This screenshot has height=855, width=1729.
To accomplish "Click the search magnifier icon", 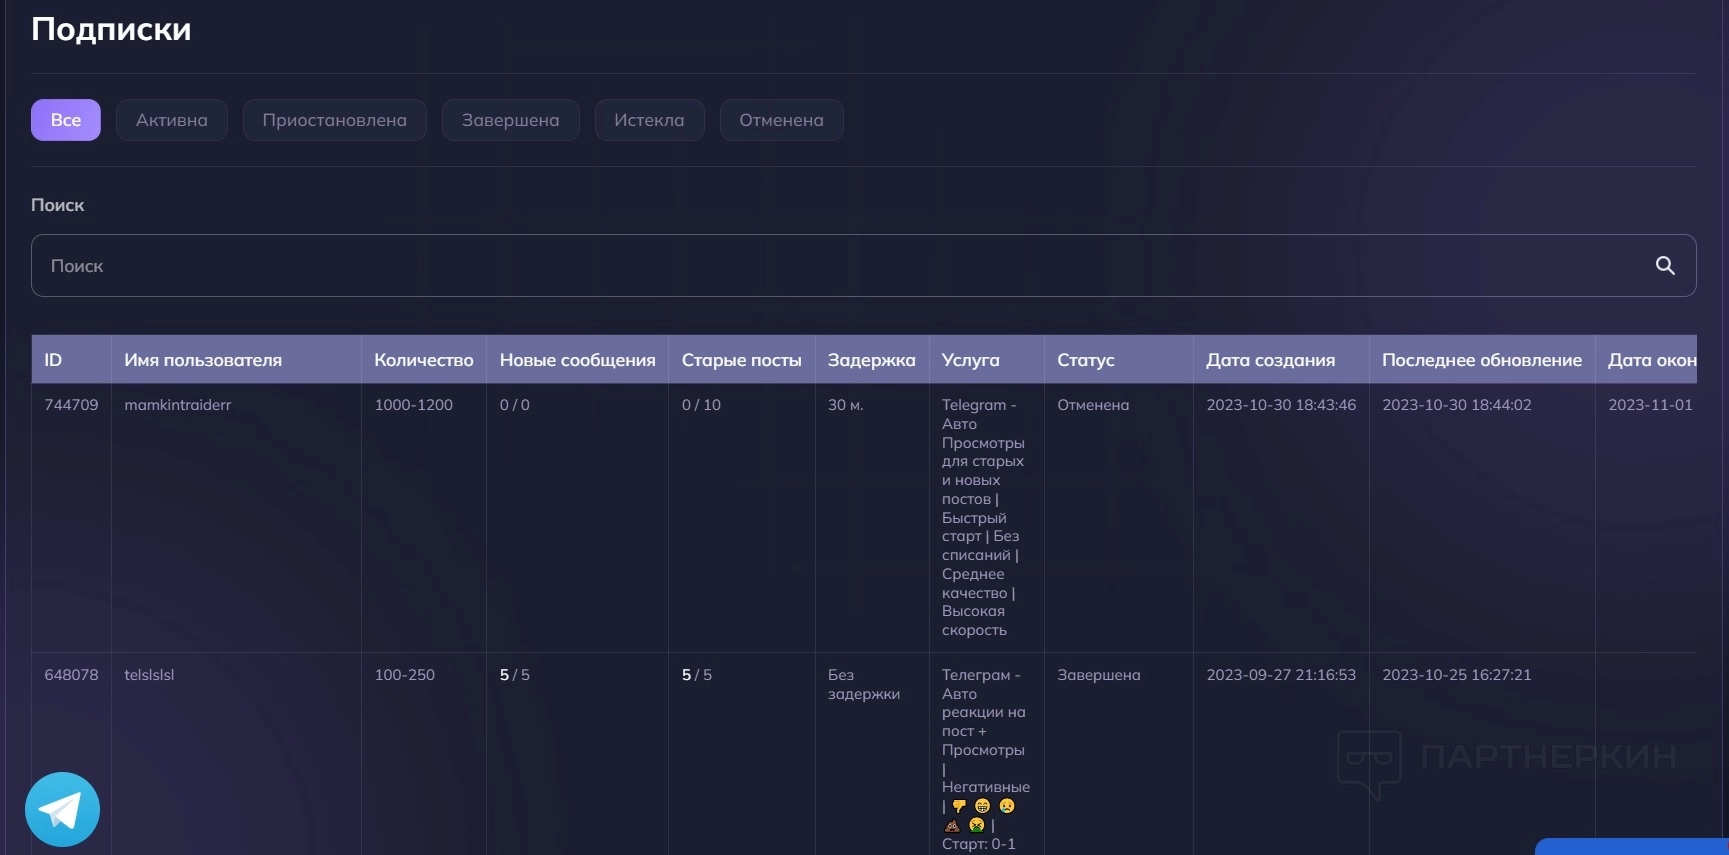I will coord(1664,265).
